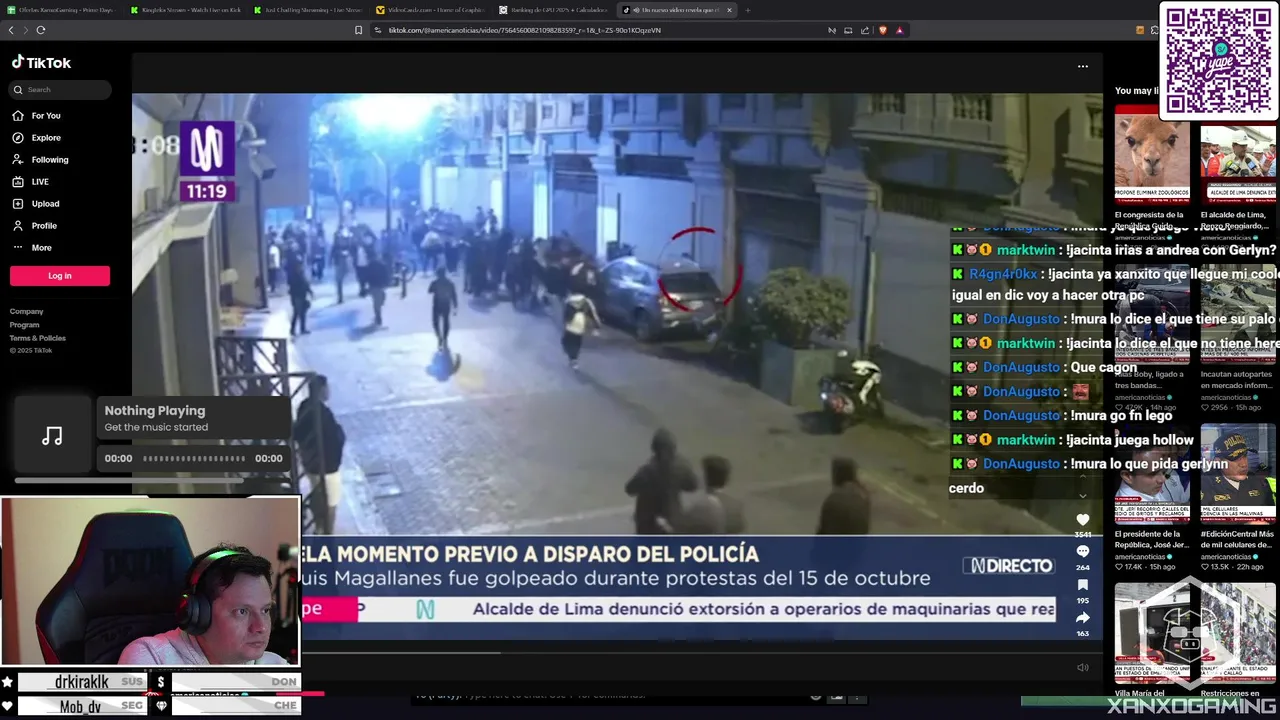Open the TikTok logo home link

tap(41, 62)
